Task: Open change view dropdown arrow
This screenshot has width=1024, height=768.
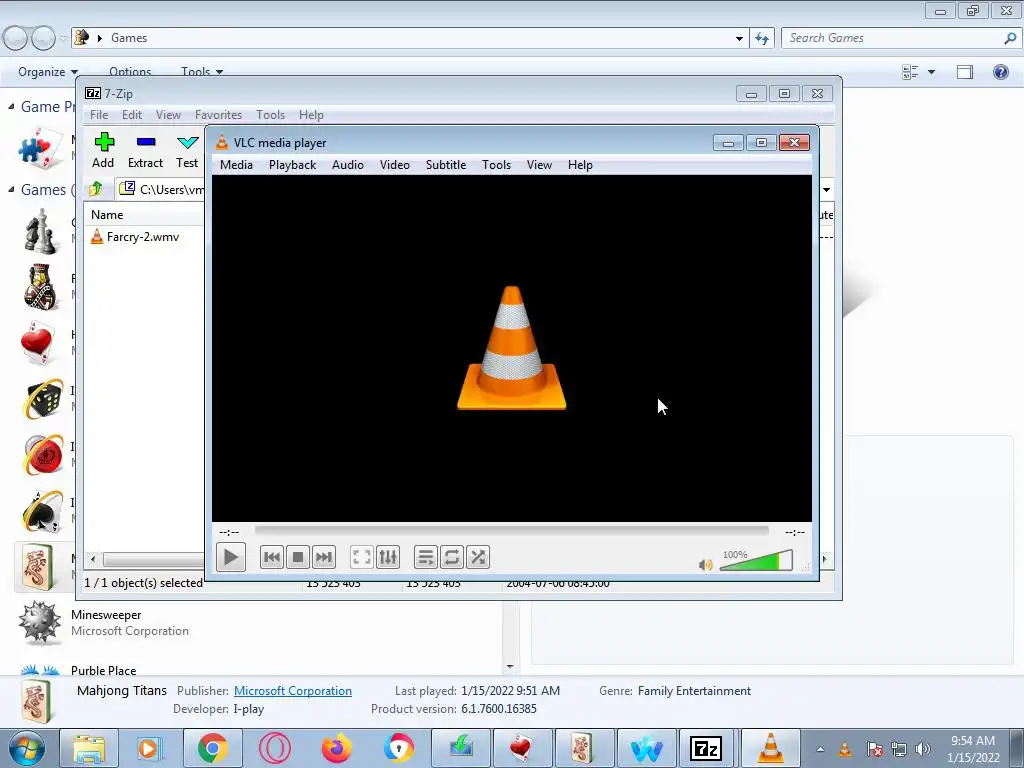Action: 931,72
